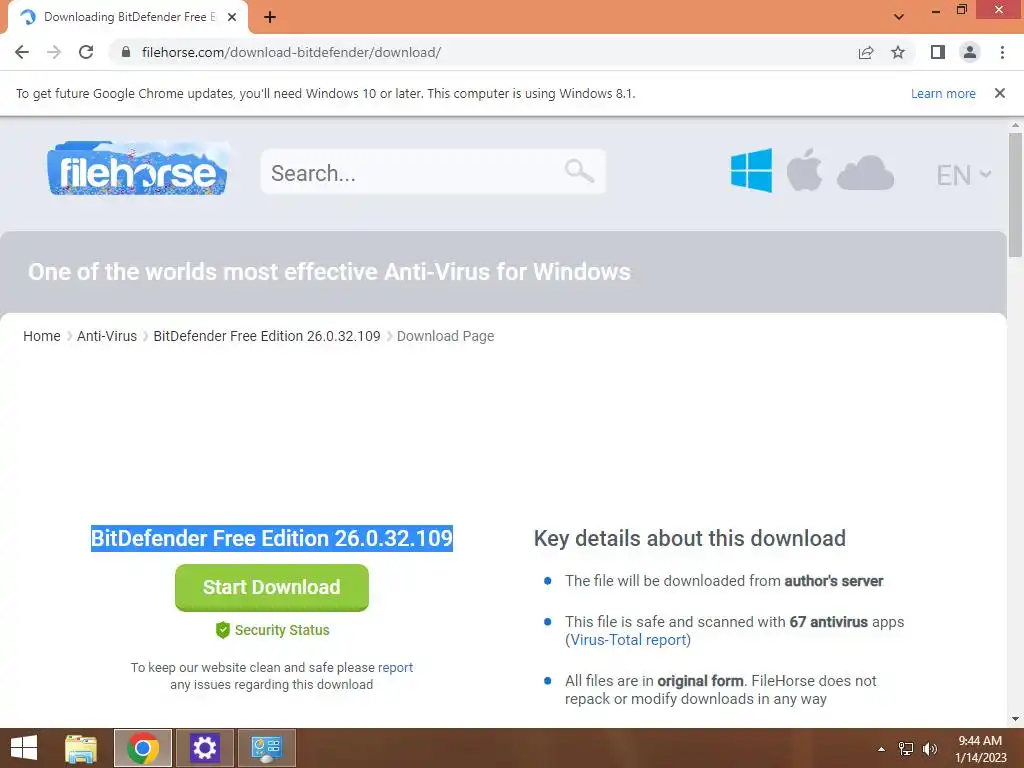Open the network tray icon
Image resolution: width=1024 pixels, height=768 pixels.
pos(906,749)
